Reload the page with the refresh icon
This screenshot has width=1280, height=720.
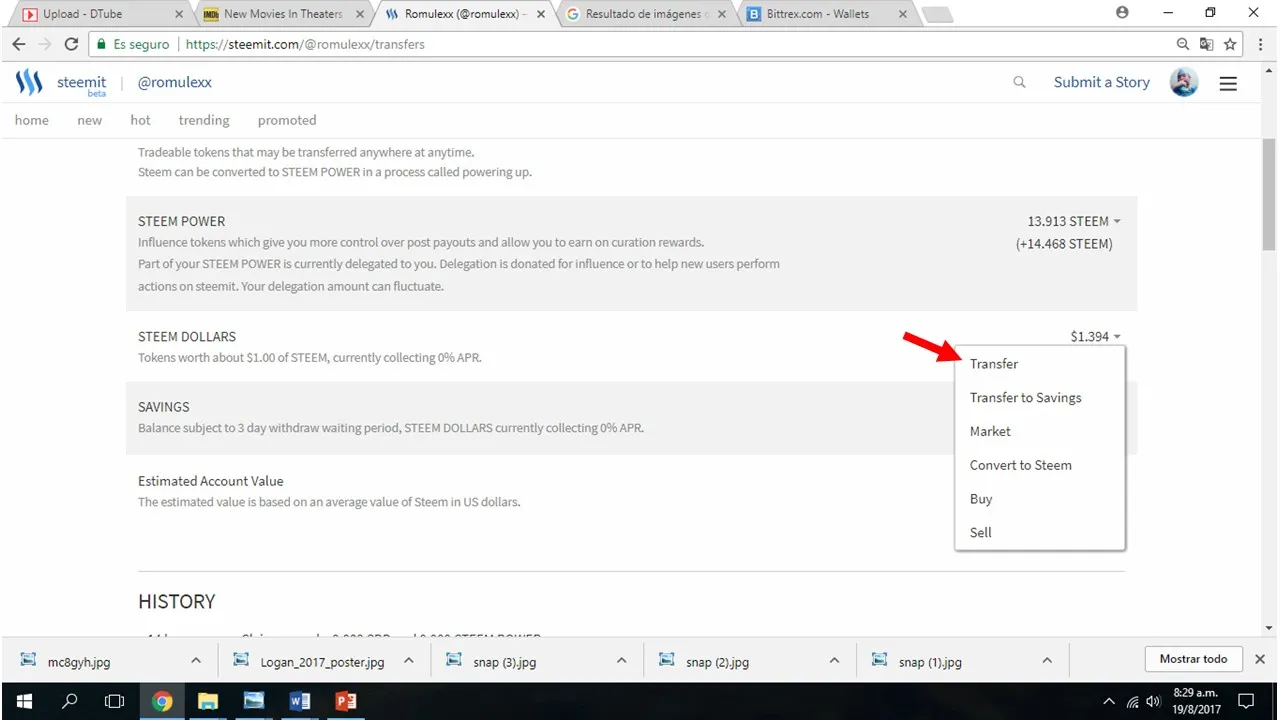(x=71, y=44)
